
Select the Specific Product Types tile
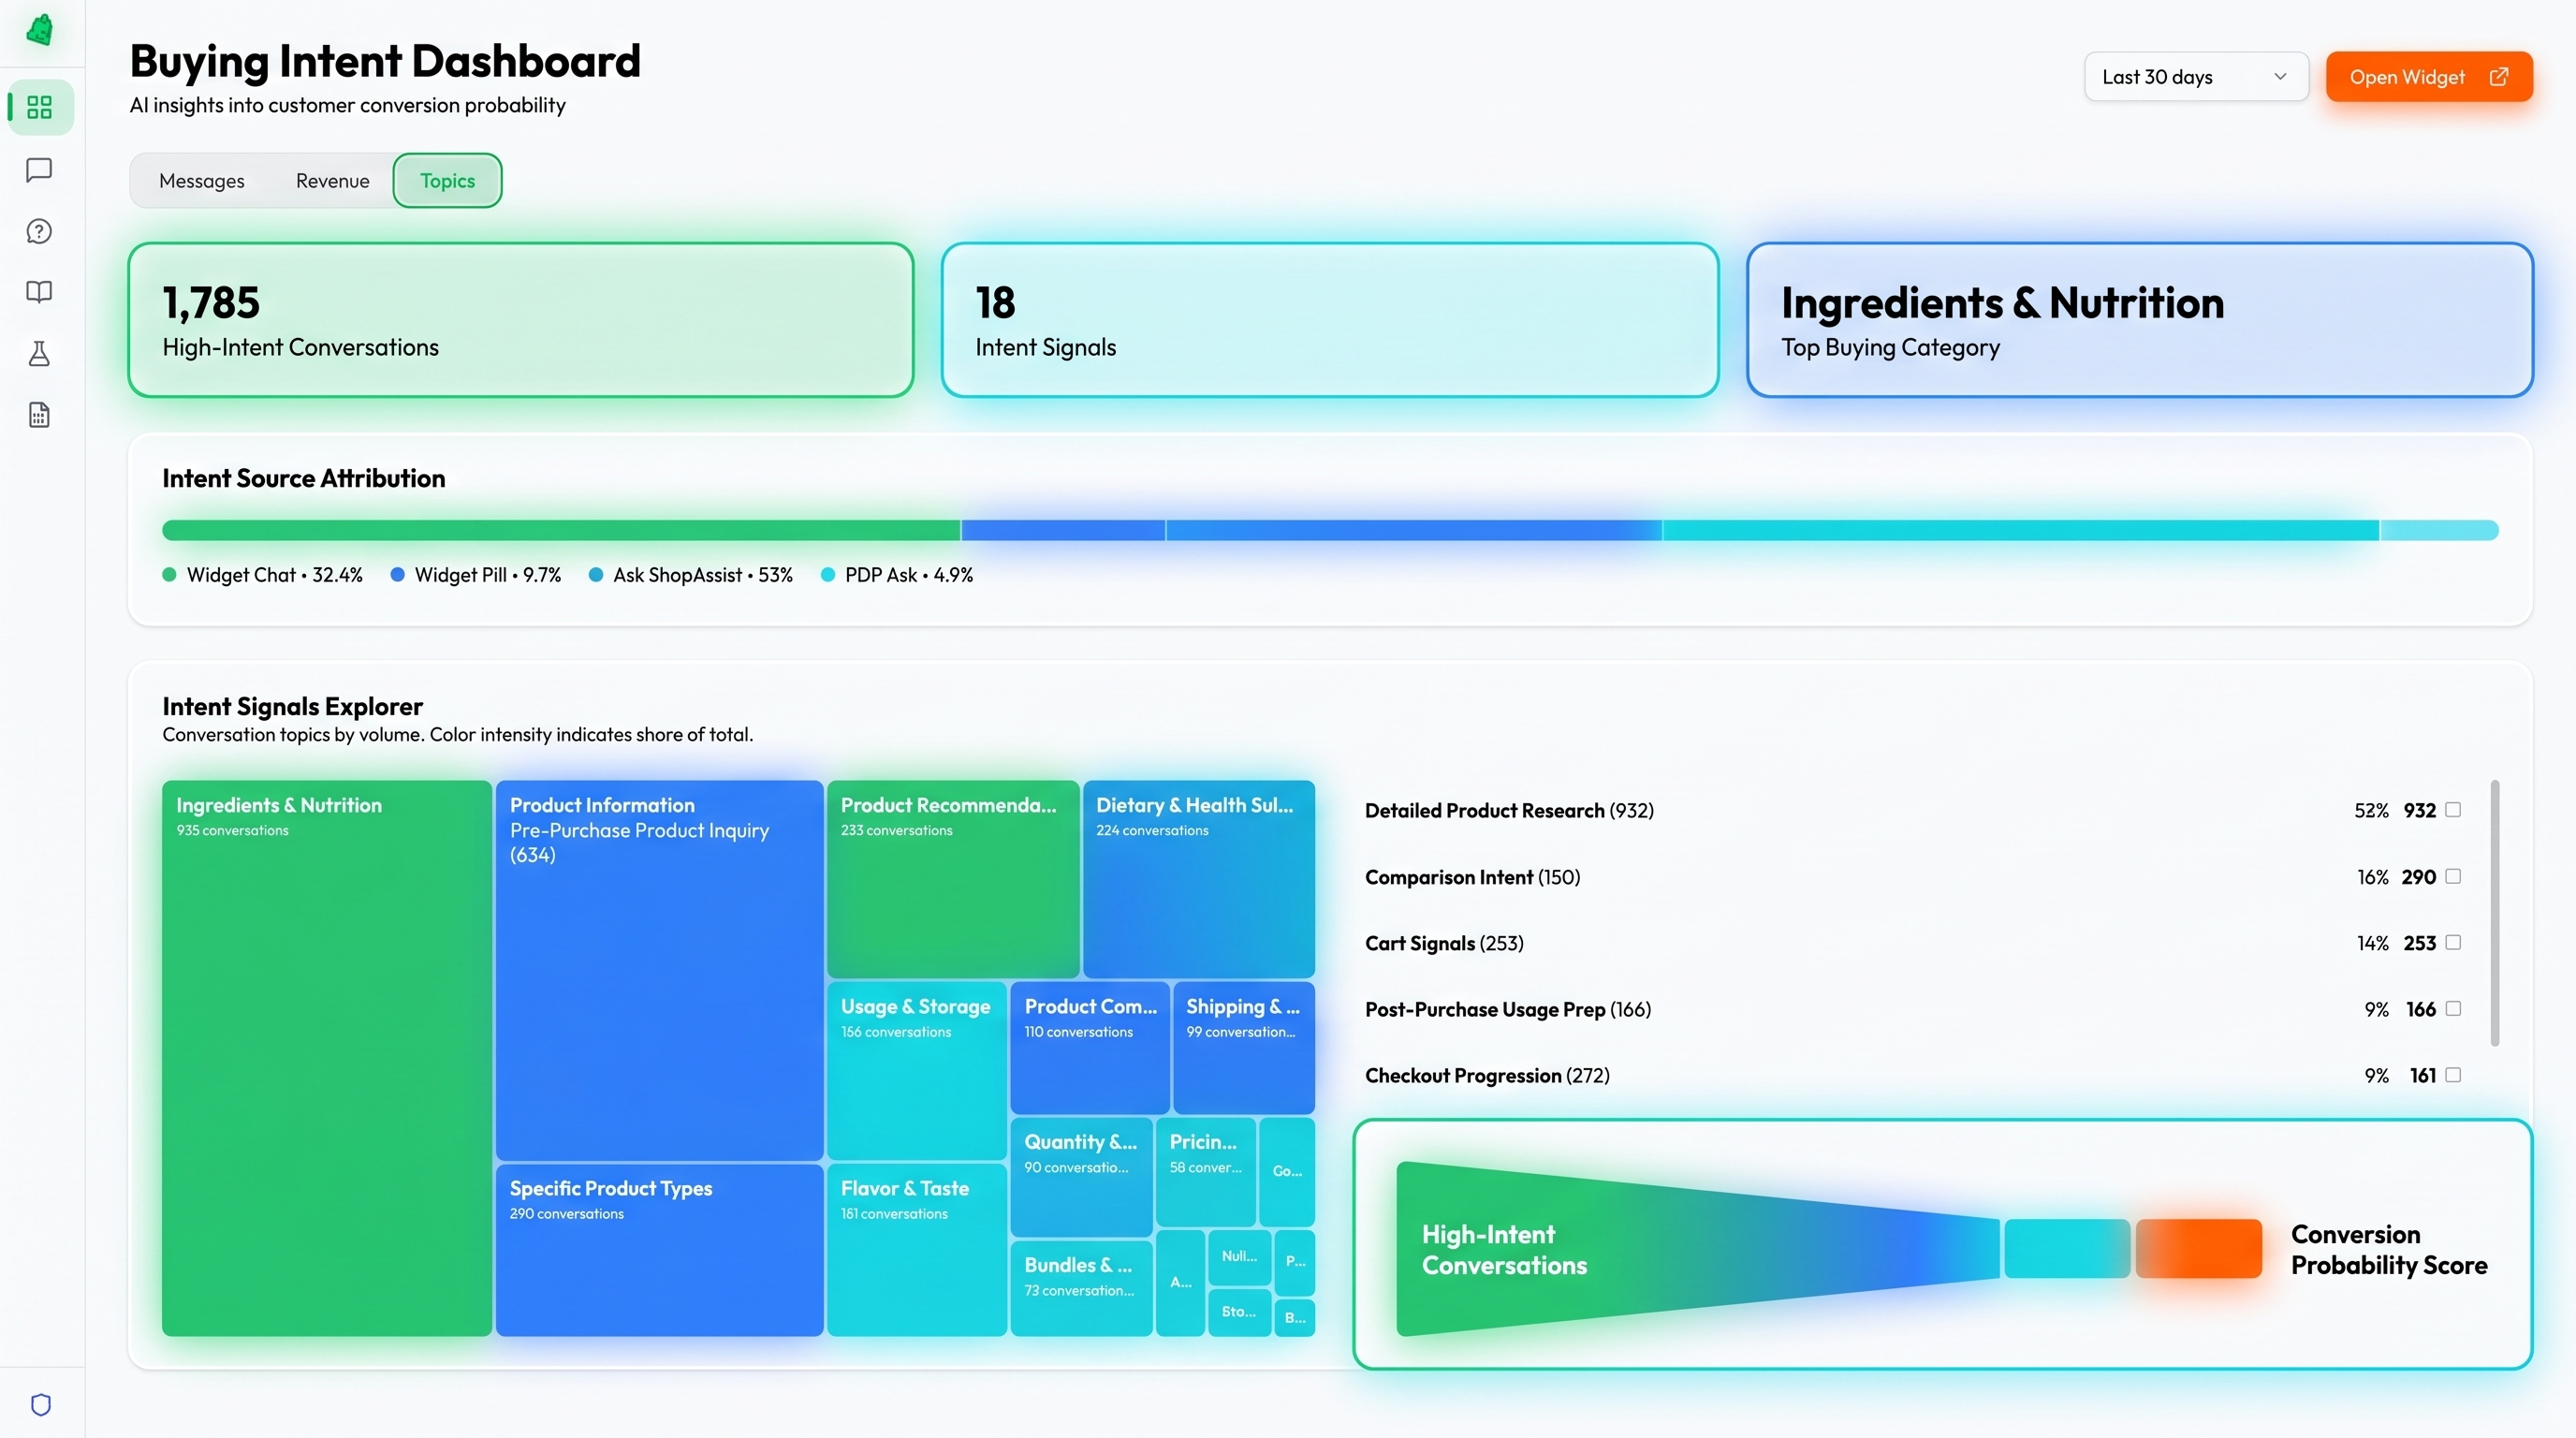point(659,1250)
